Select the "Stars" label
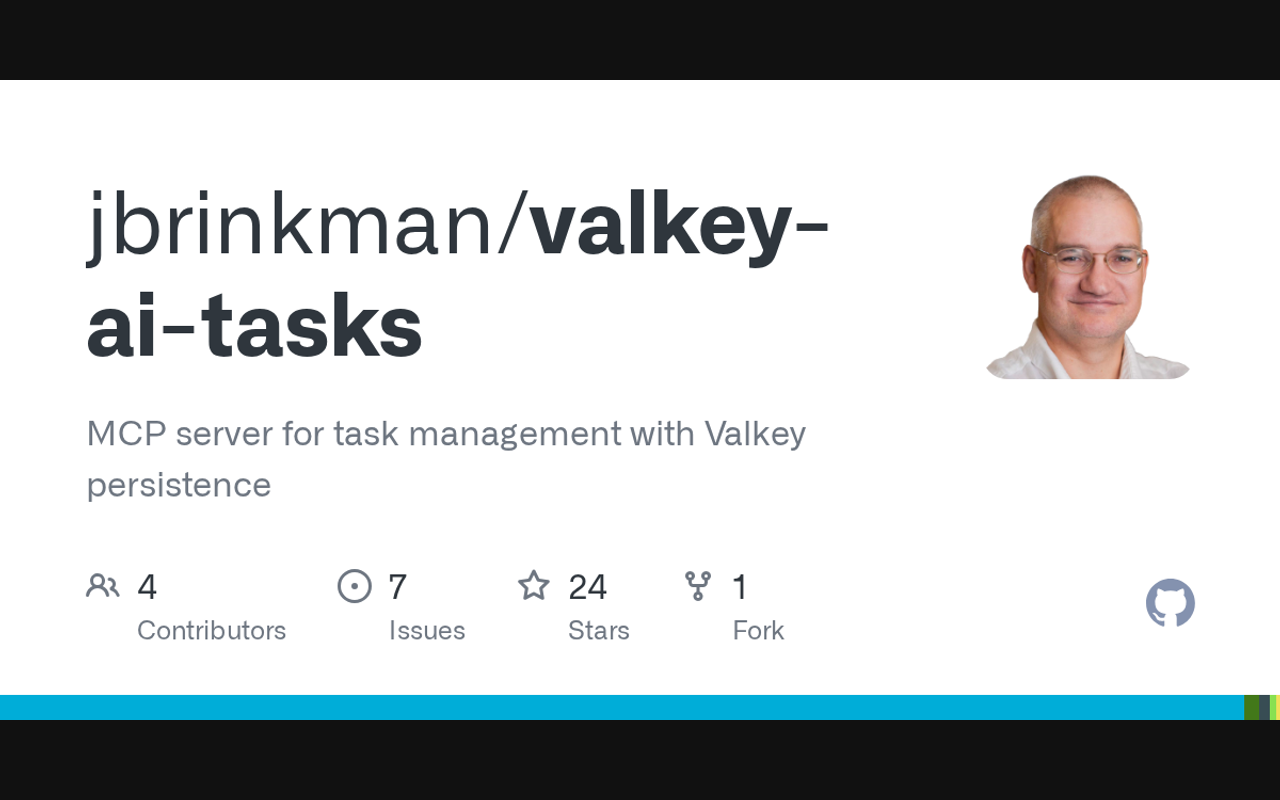Image resolution: width=1280 pixels, height=800 pixels. pyautogui.click(x=598, y=631)
